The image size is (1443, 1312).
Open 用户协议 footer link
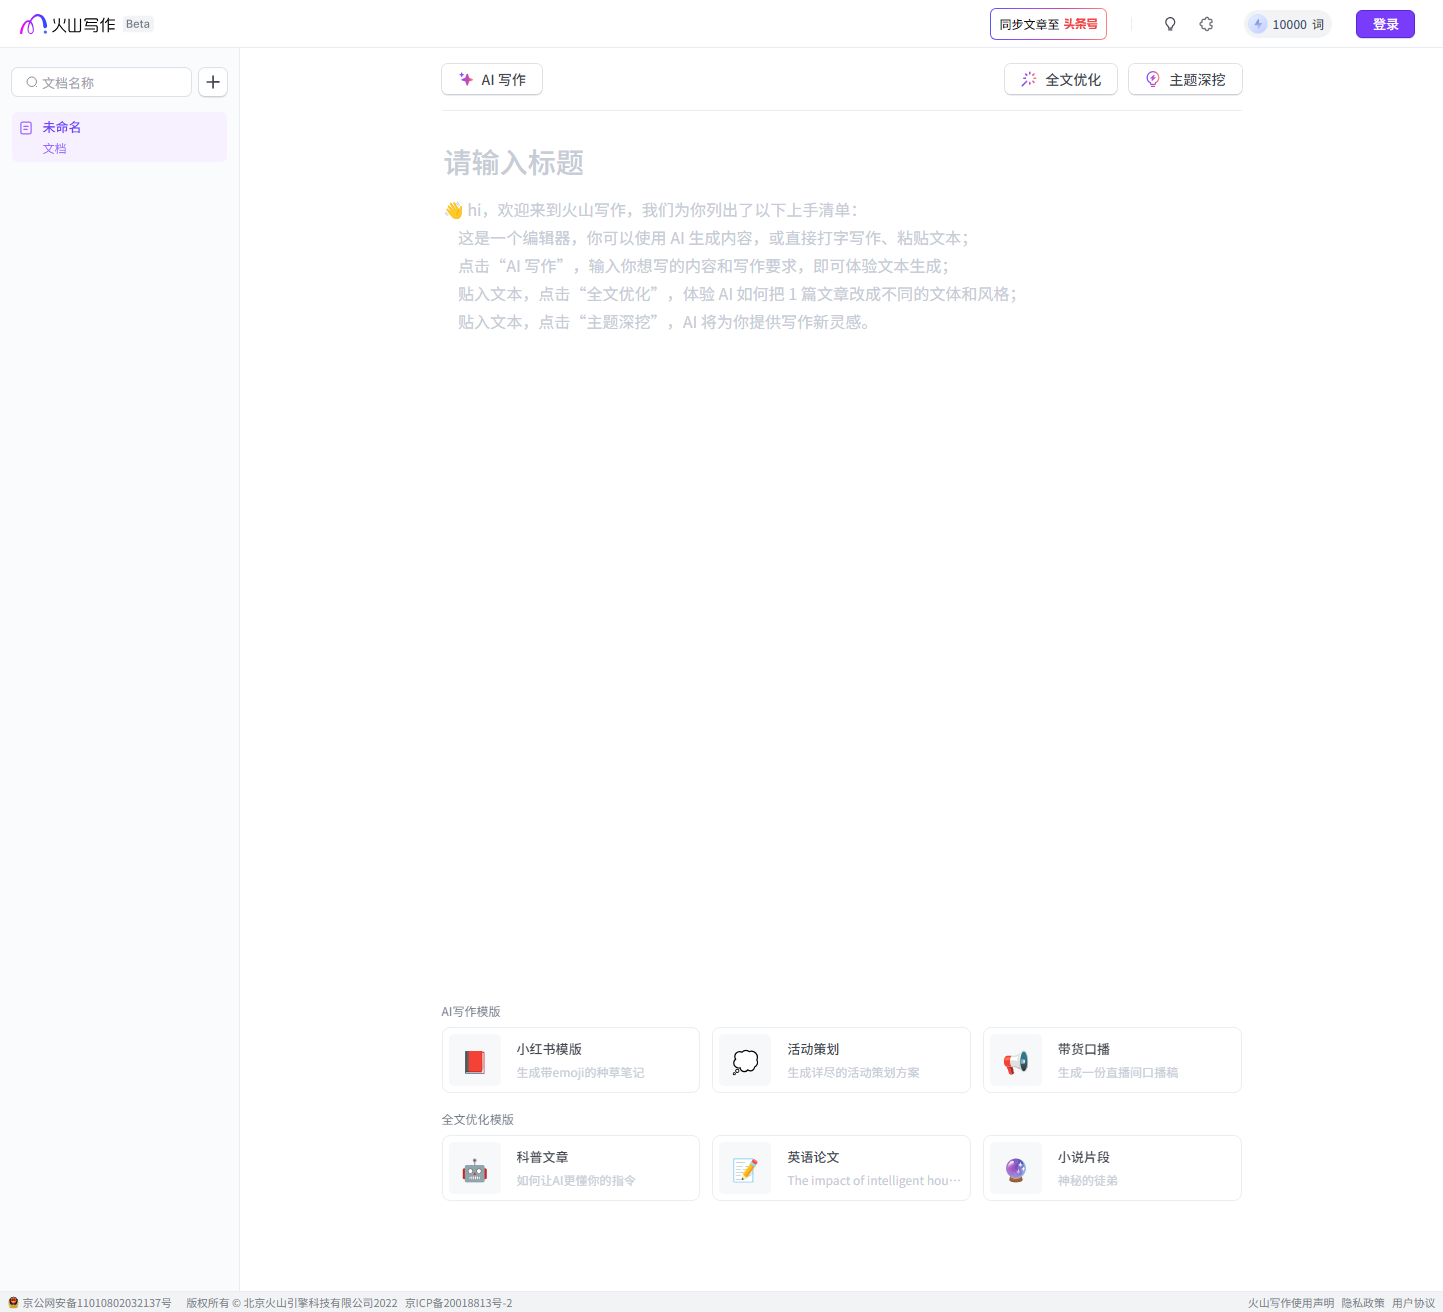coord(1413,1303)
